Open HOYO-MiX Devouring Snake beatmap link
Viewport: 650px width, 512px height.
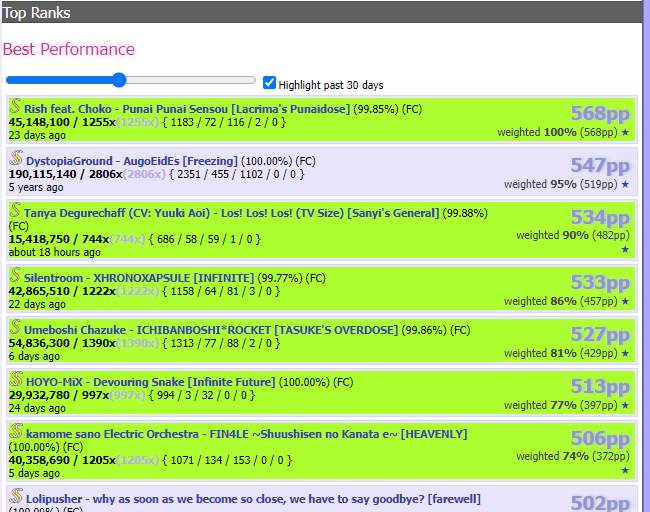click(150, 382)
